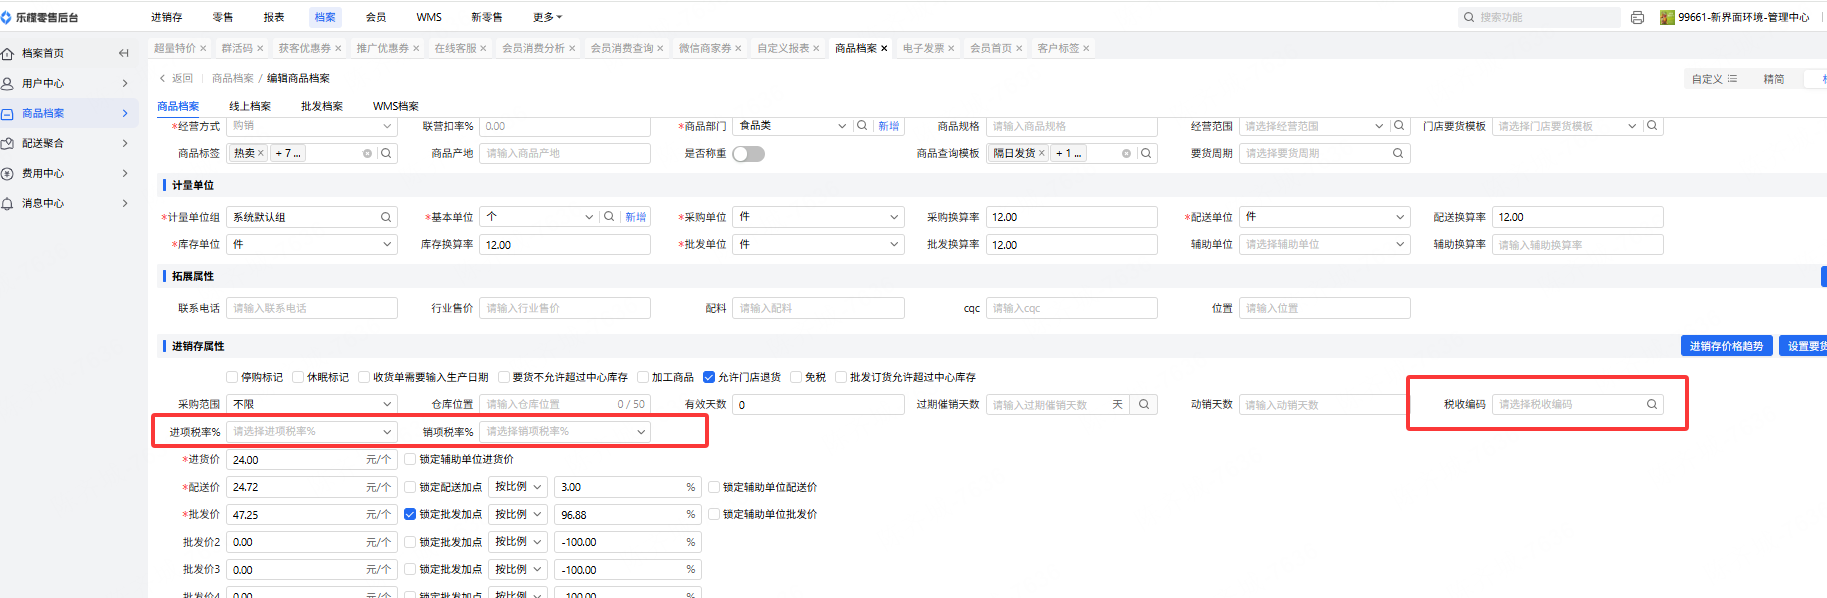Click search icon beside 过期催销天数 field
Image resolution: width=1827 pixels, height=598 pixels.
pos(1144,404)
